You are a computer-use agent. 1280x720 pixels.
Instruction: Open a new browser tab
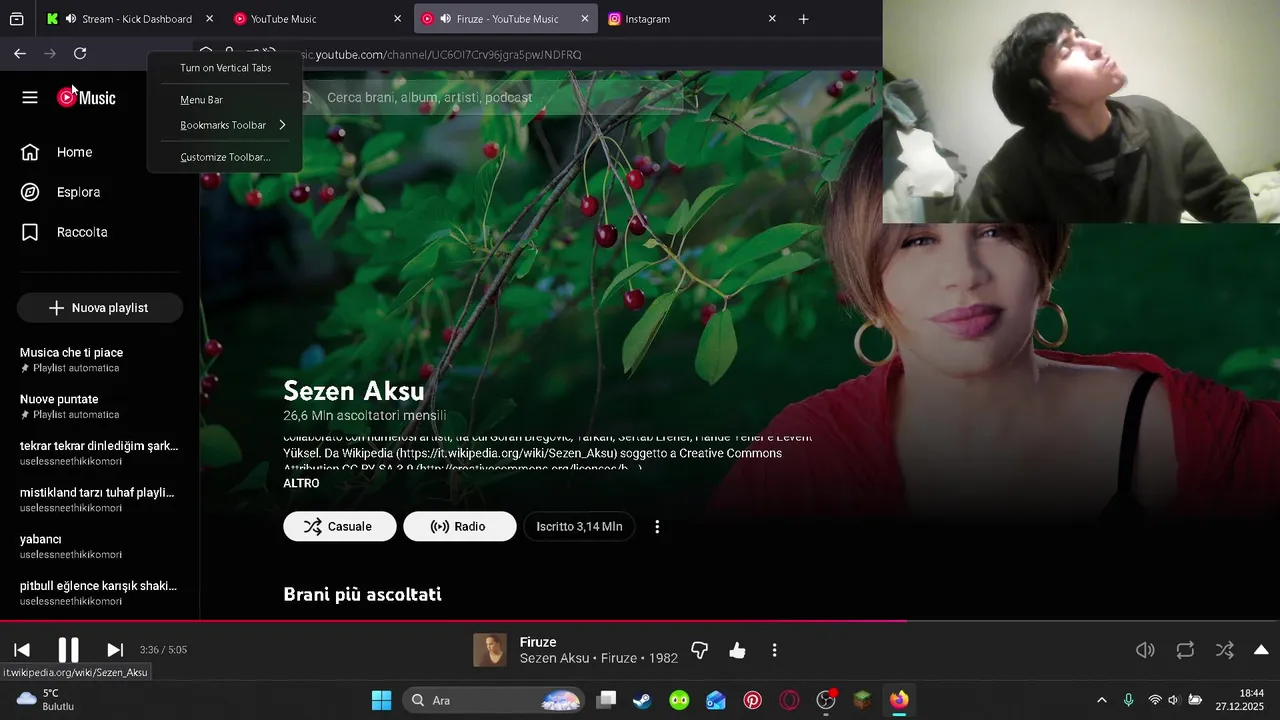click(x=803, y=19)
